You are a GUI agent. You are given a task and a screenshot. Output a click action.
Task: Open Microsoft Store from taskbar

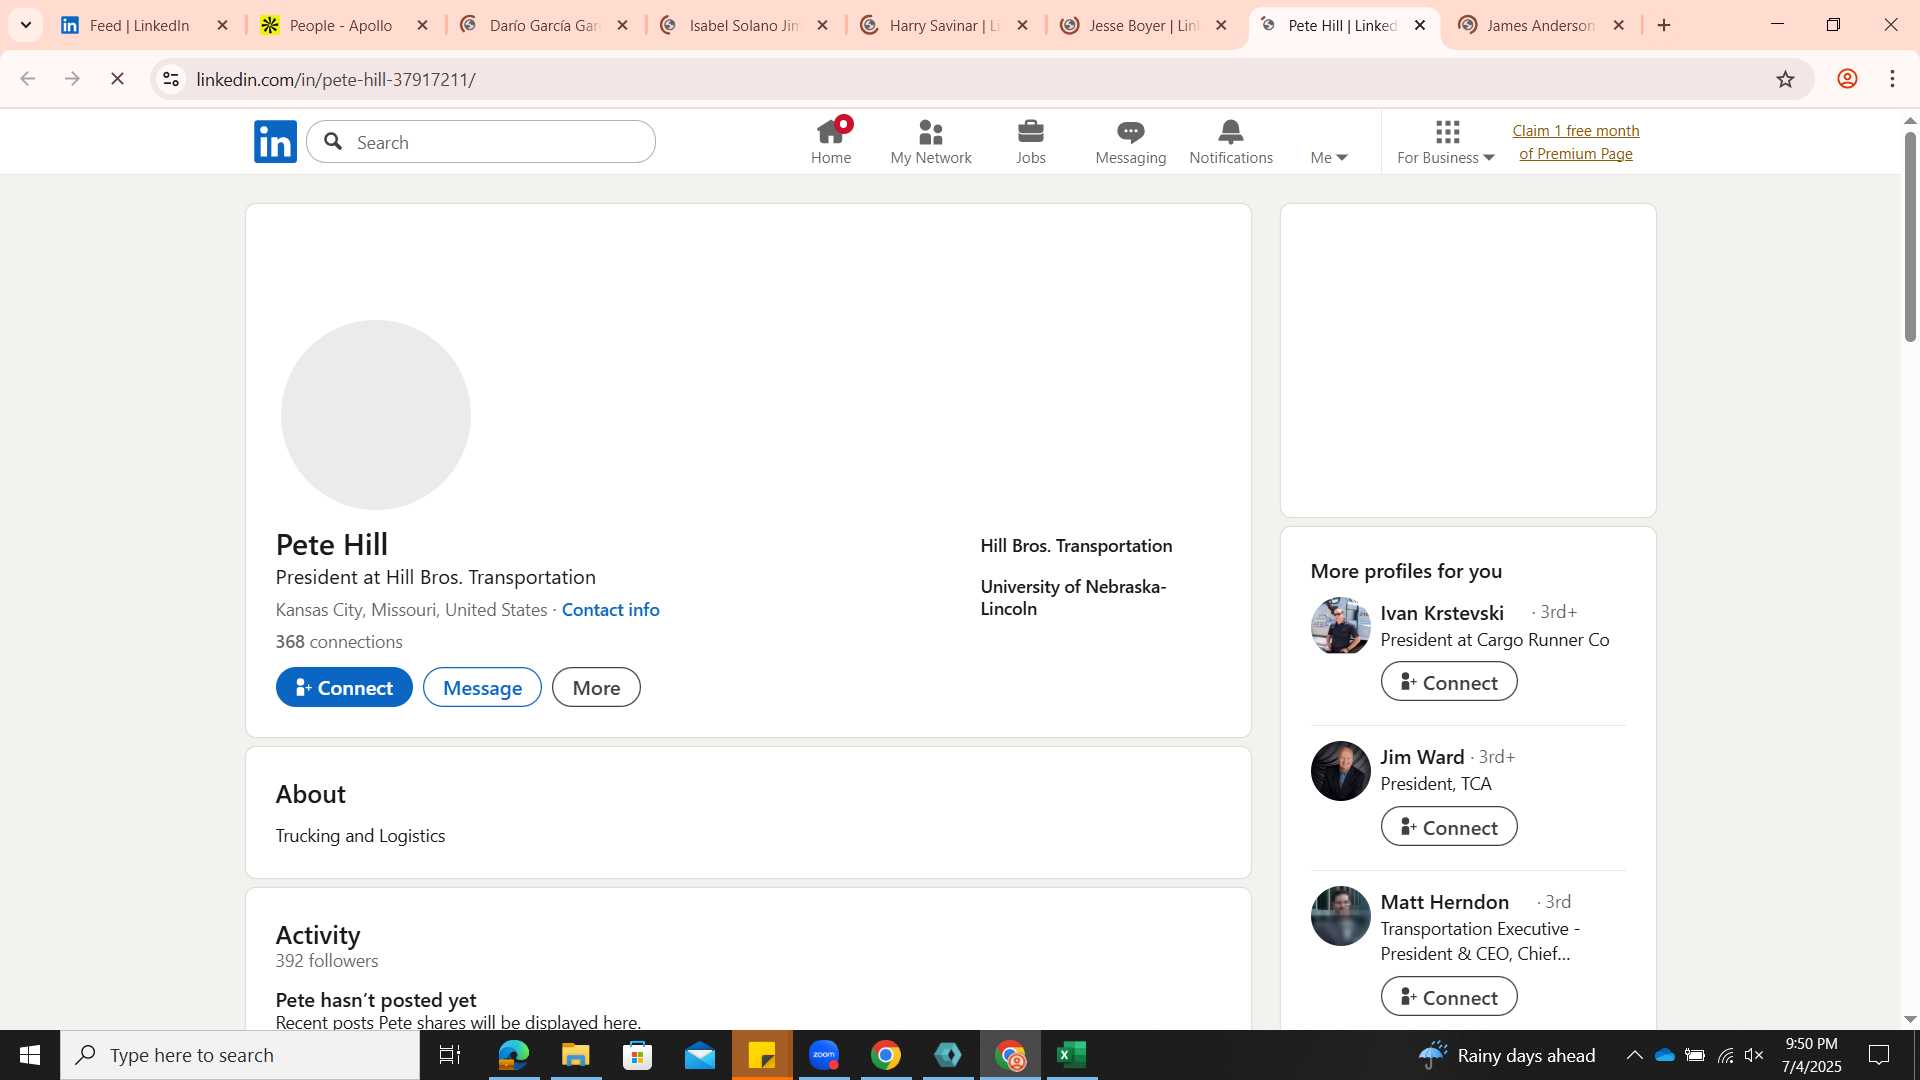tap(637, 1055)
